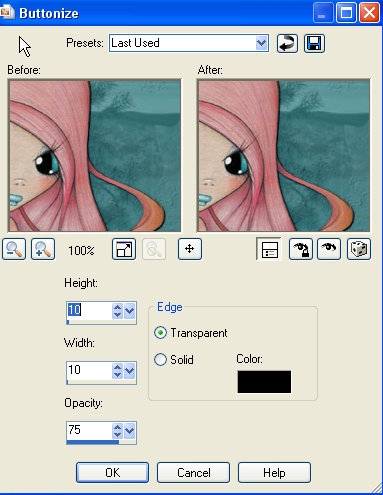Screen dimensions: 383x495
Task: Click the navigate crosshair icon
Action: click(x=190, y=249)
